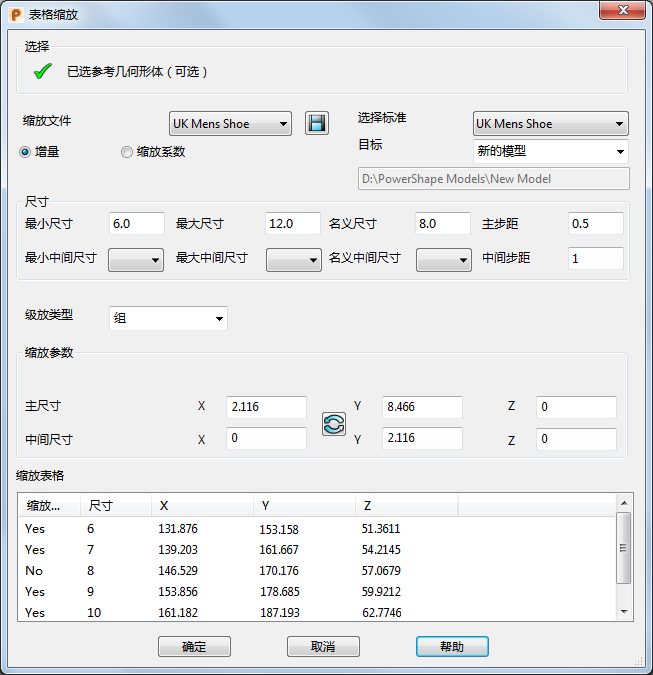Click the 主步距 field with 0.5

596,223
